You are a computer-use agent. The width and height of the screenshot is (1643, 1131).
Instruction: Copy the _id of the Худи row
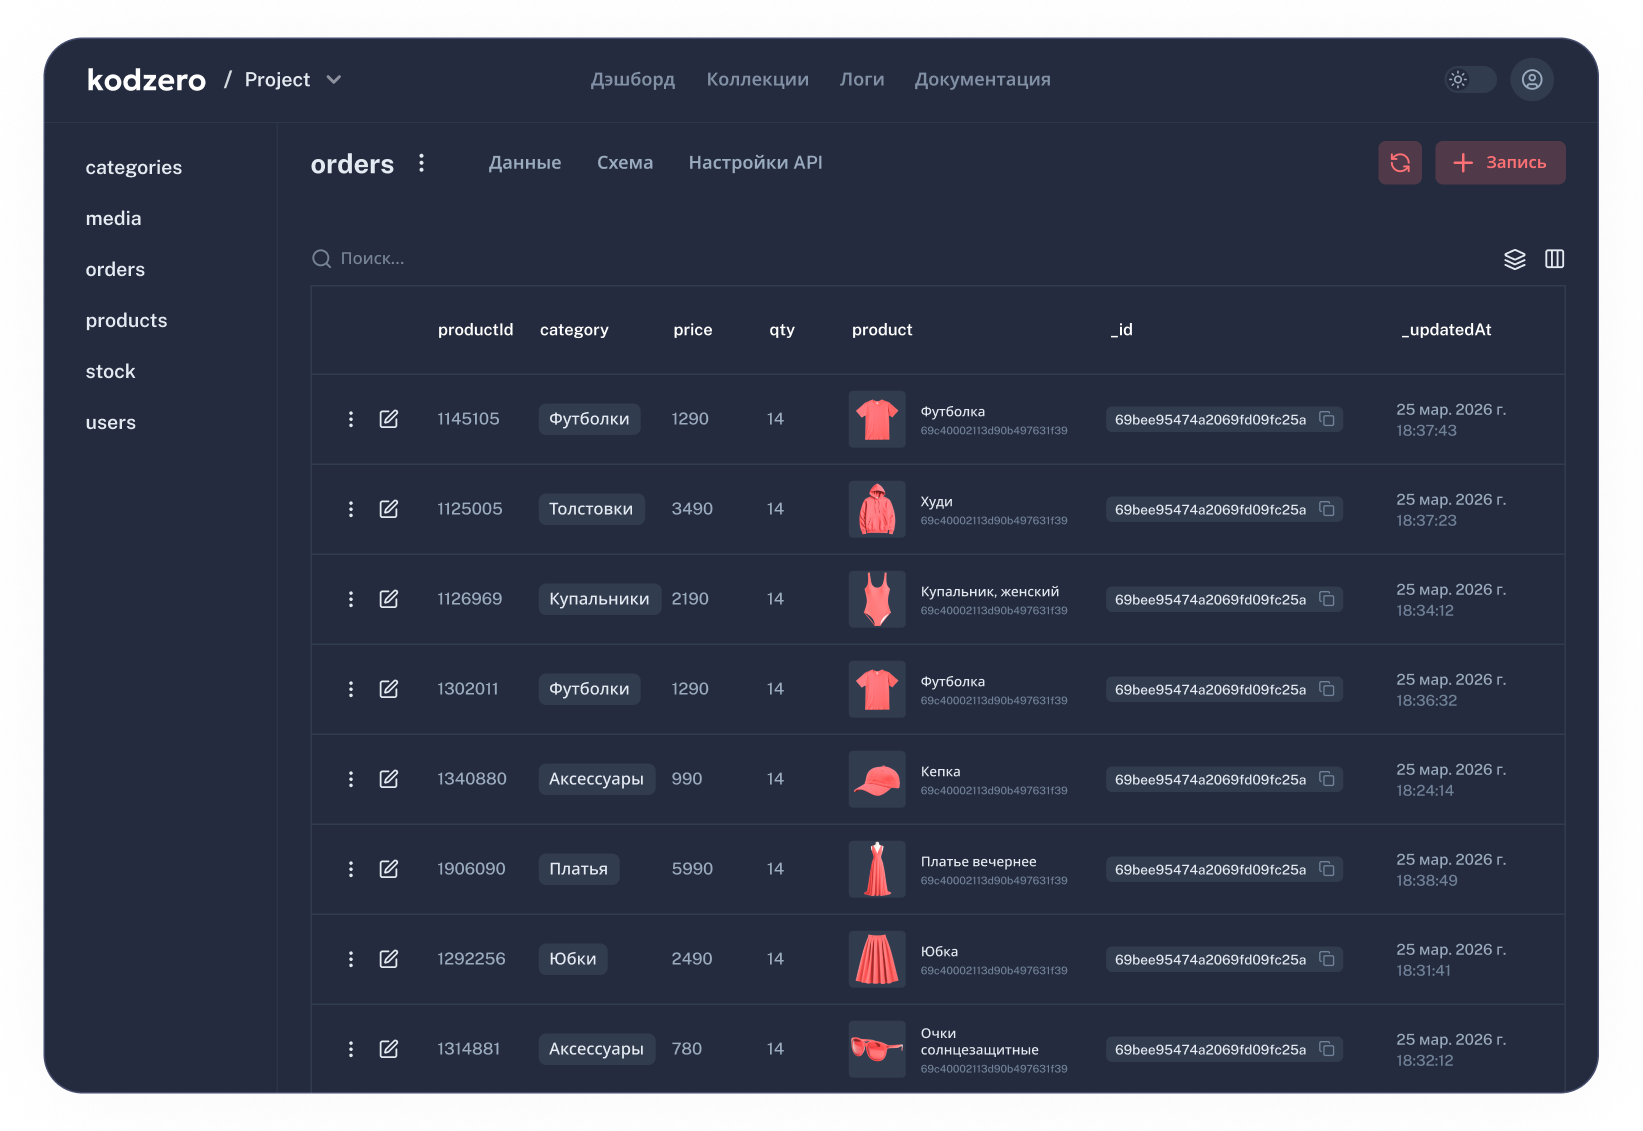1327,509
